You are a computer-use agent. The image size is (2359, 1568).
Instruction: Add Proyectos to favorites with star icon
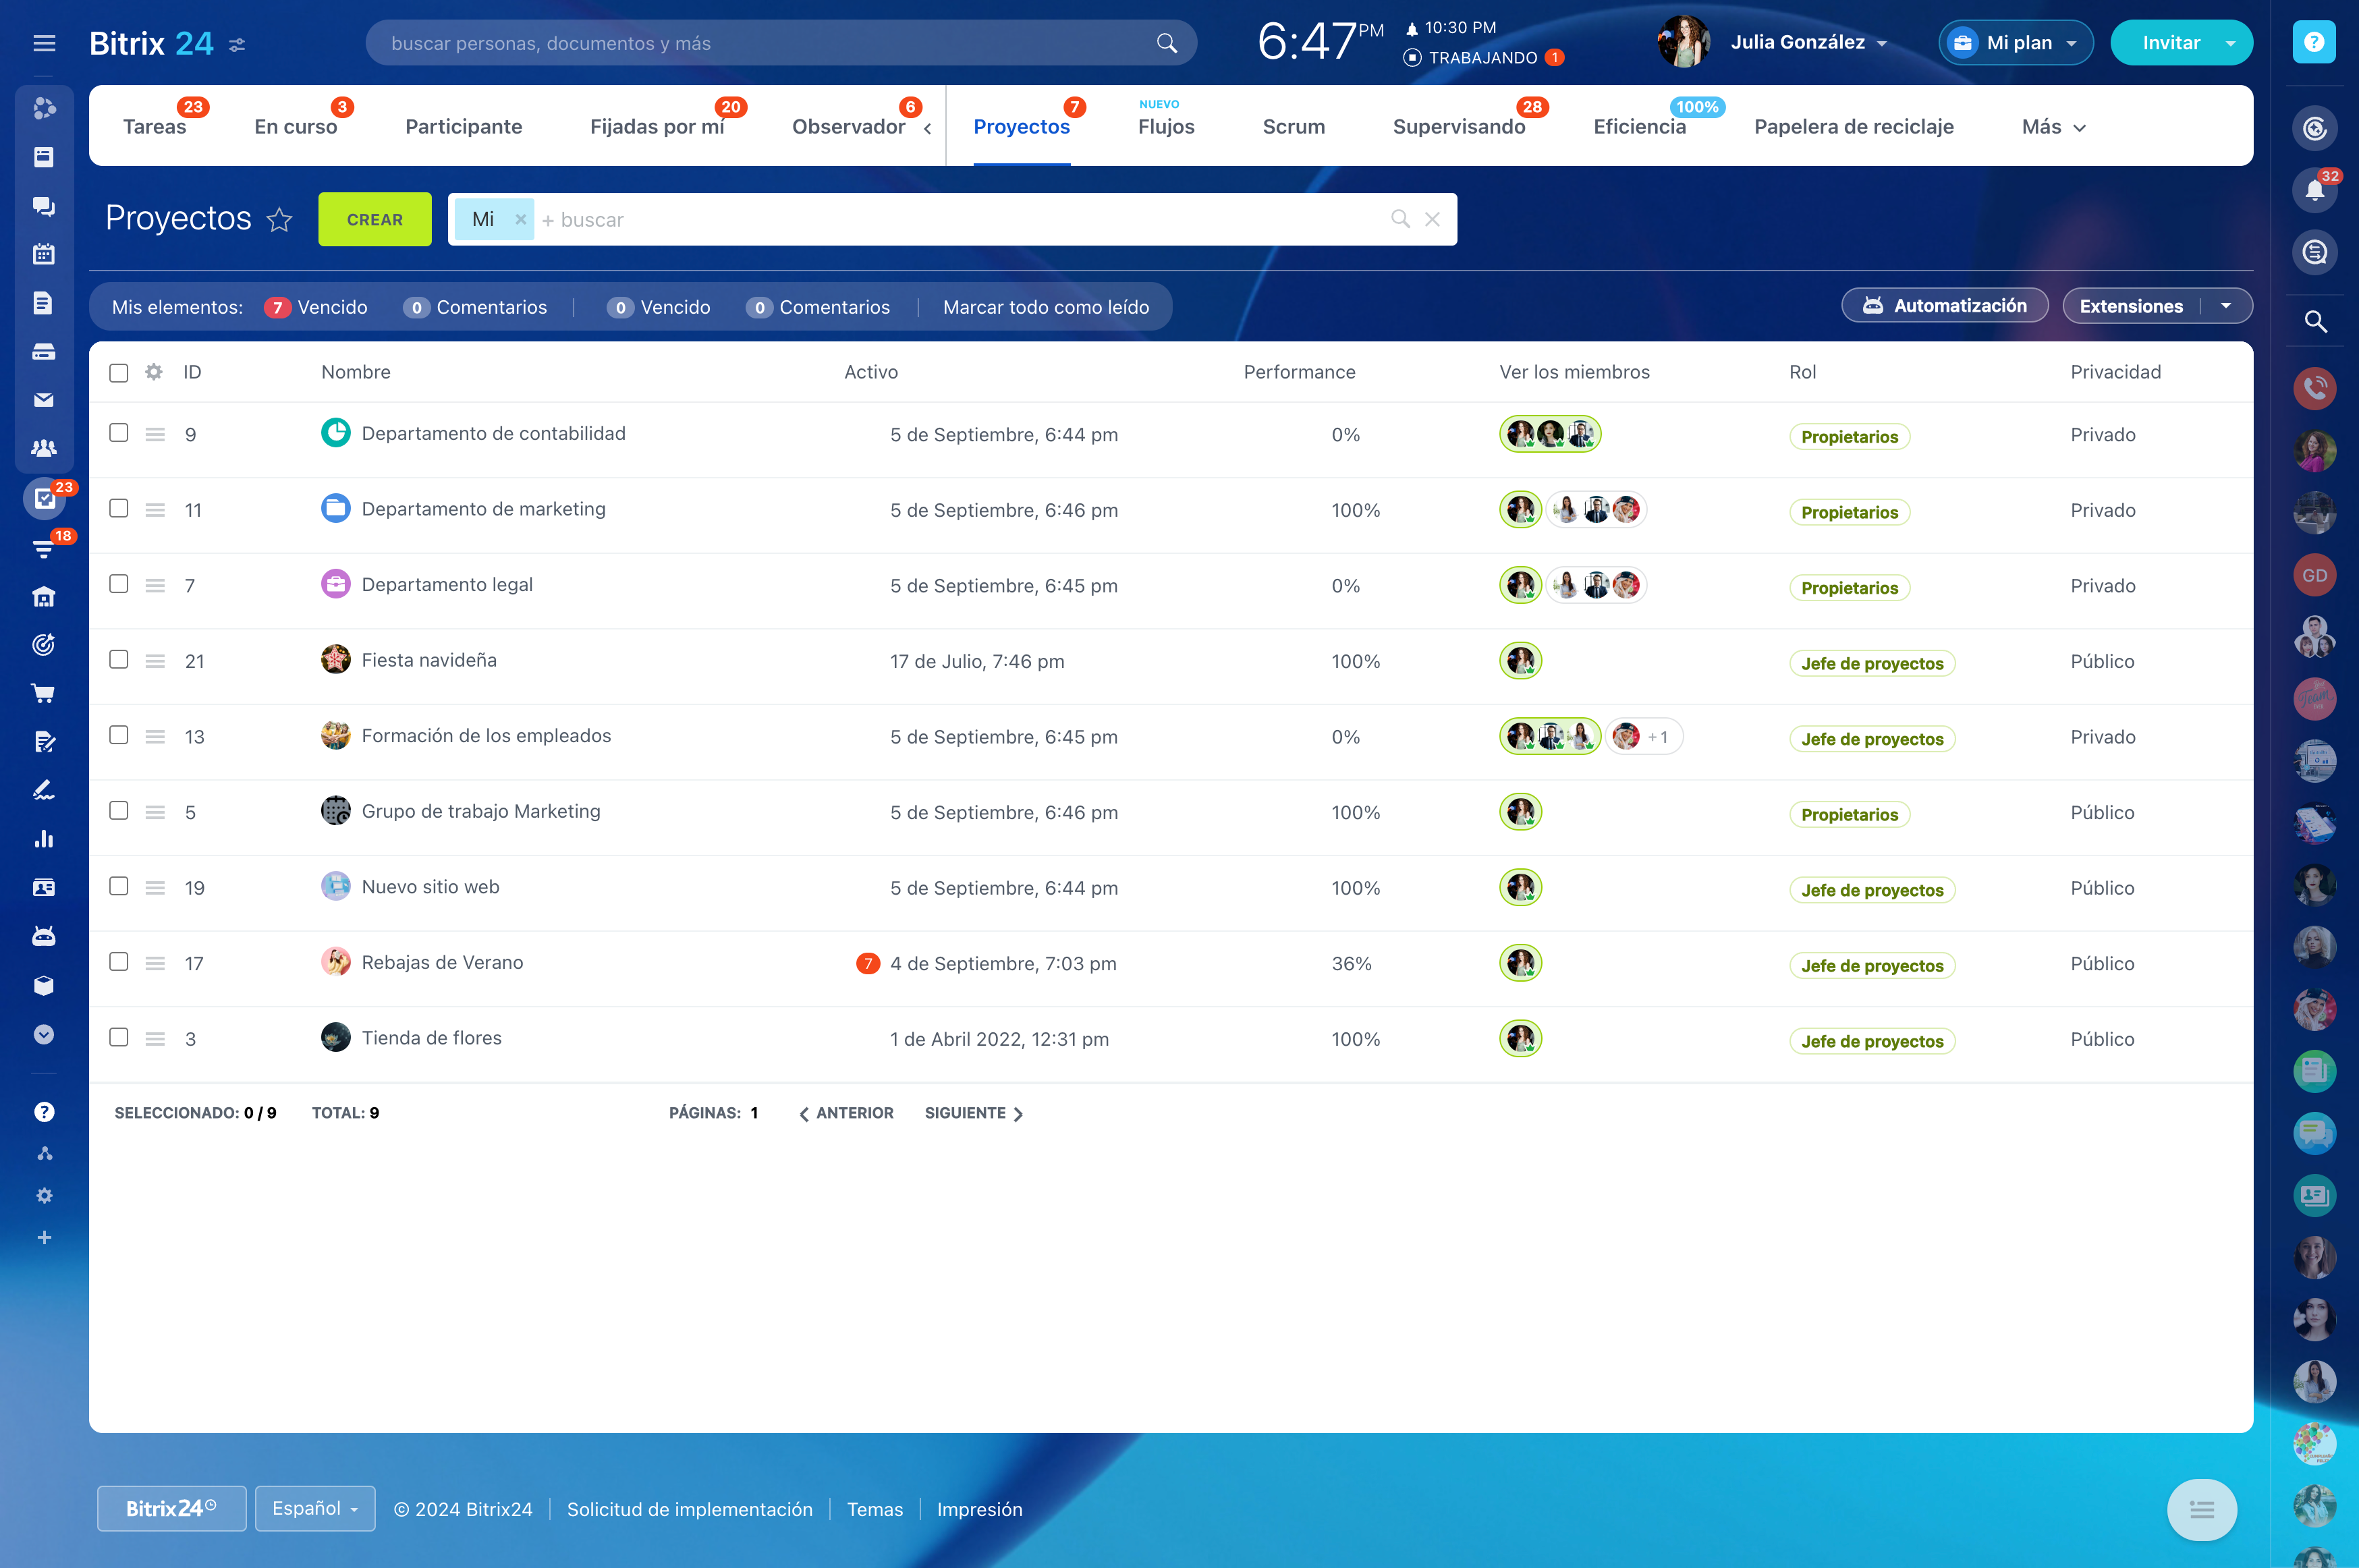click(279, 219)
